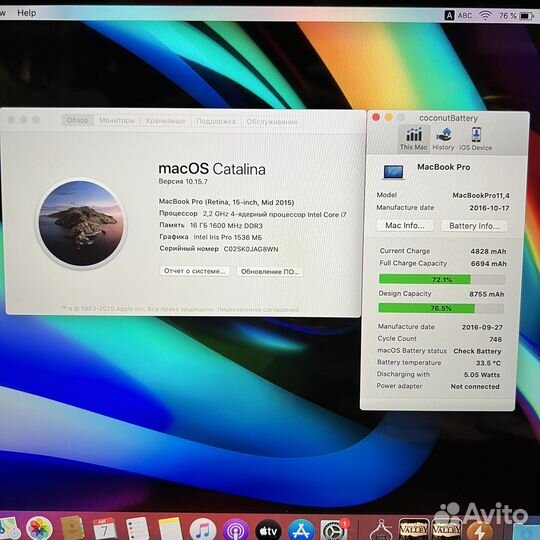Click the 6694 mAh full charge capacity value
The width and height of the screenshot is (540, 540).
pyautogui.click(x=488, y=264)
